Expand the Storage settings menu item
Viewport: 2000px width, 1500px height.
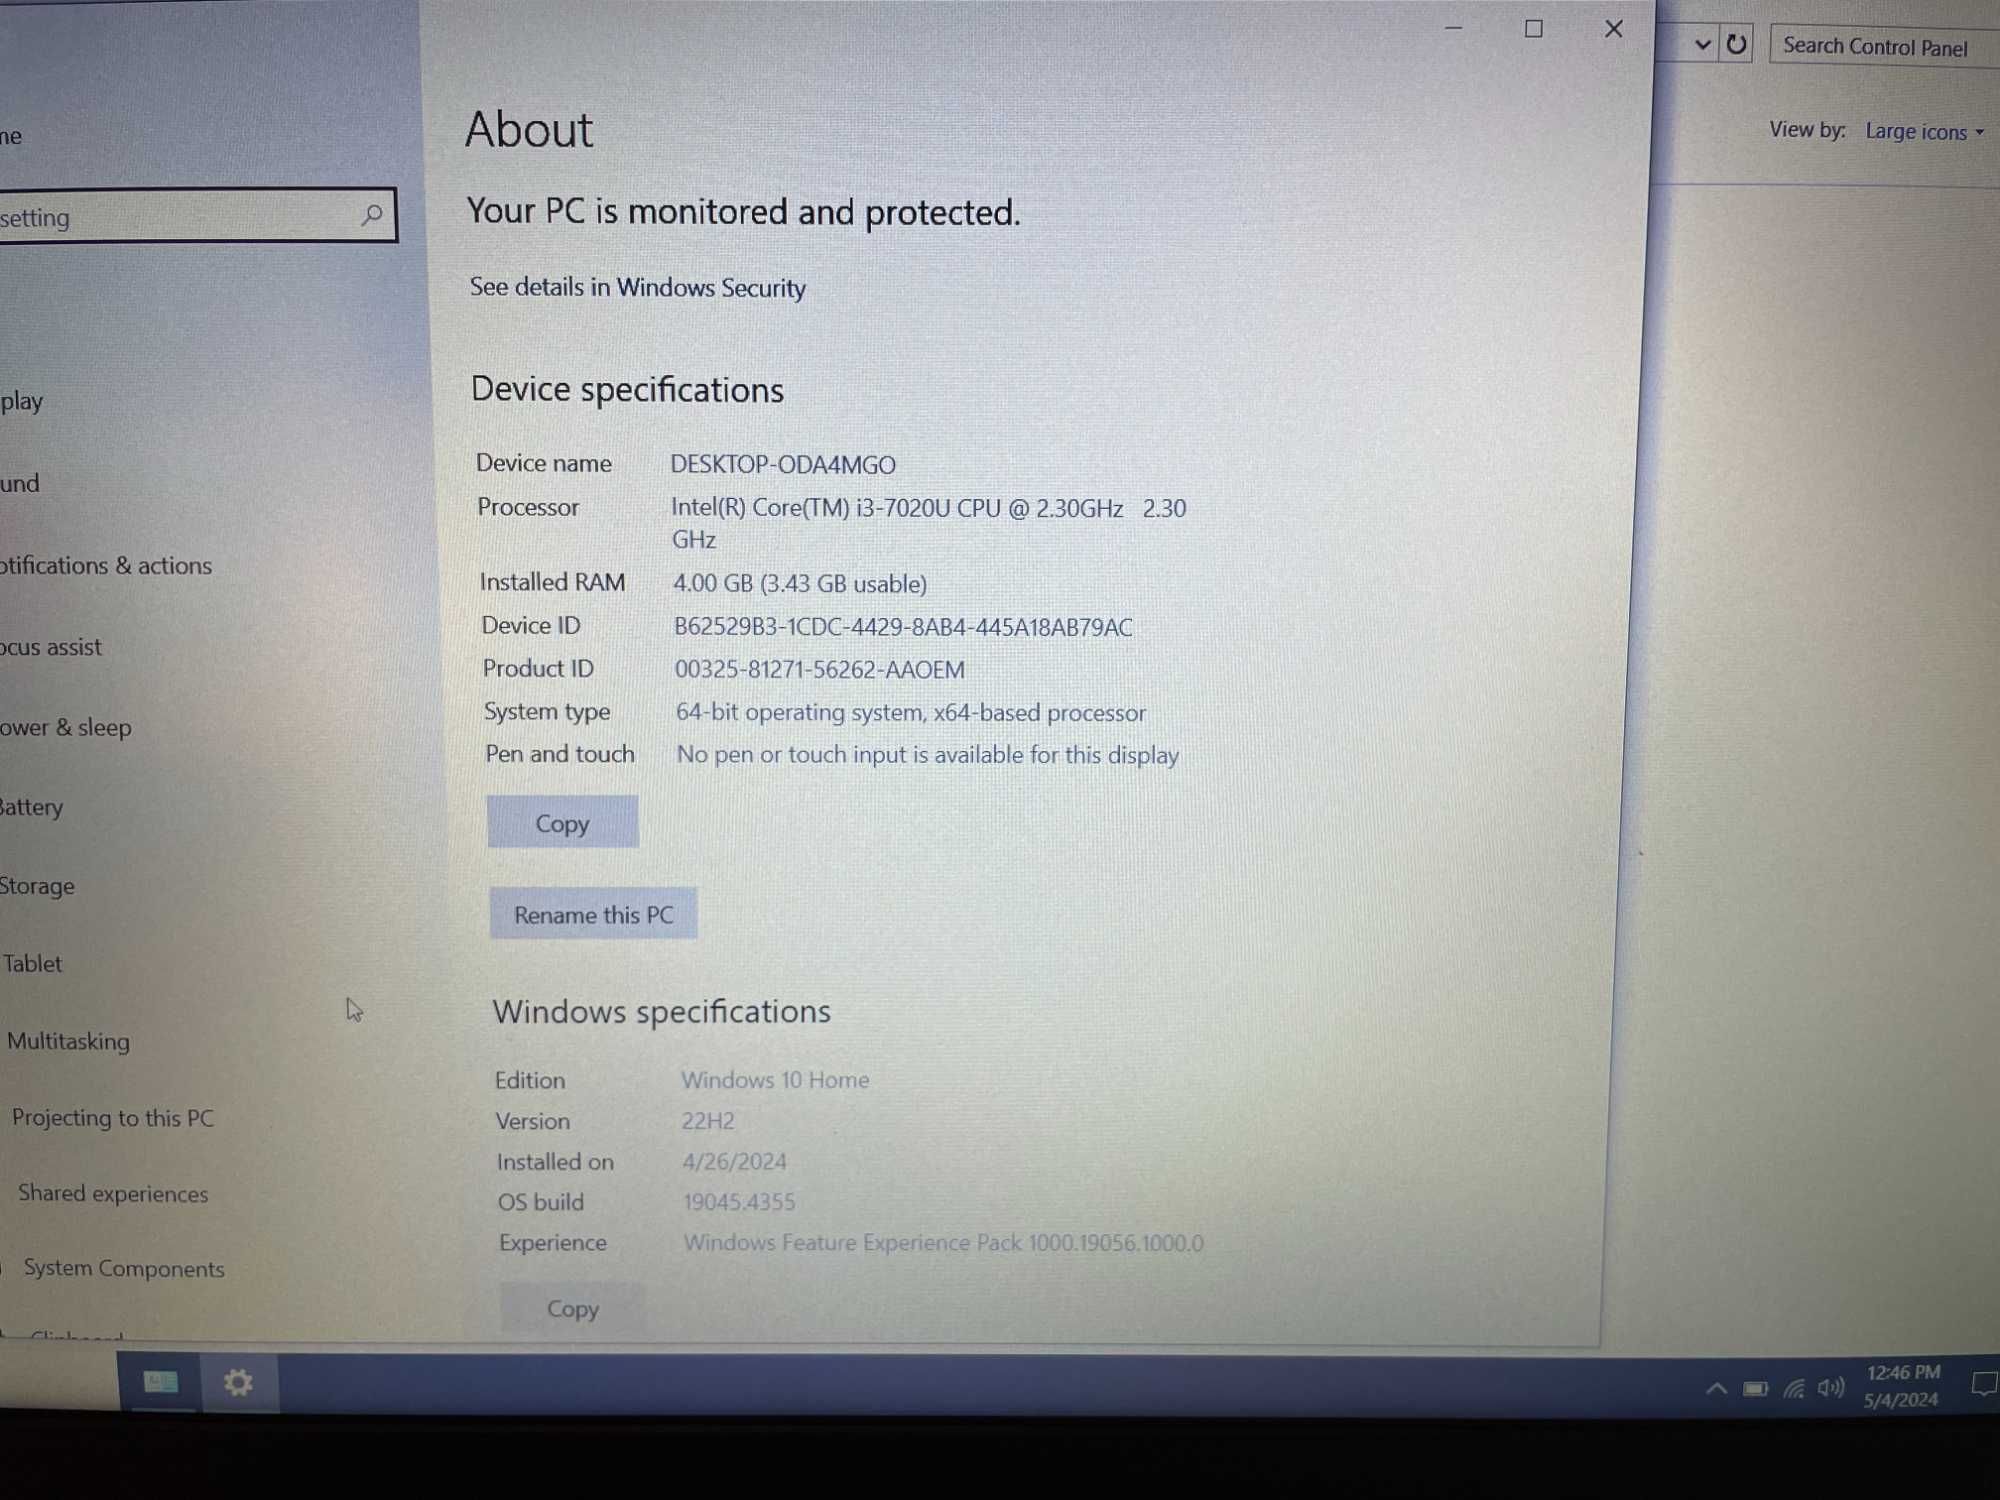[38, 882]
